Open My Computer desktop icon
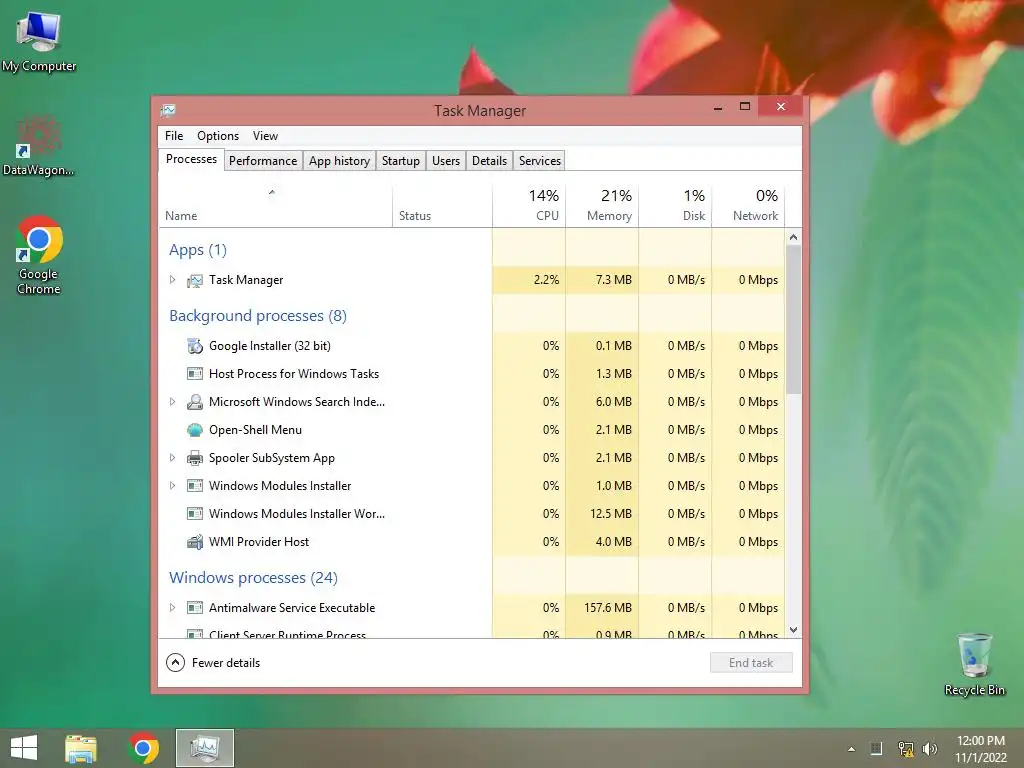 (x=39, y=40)
